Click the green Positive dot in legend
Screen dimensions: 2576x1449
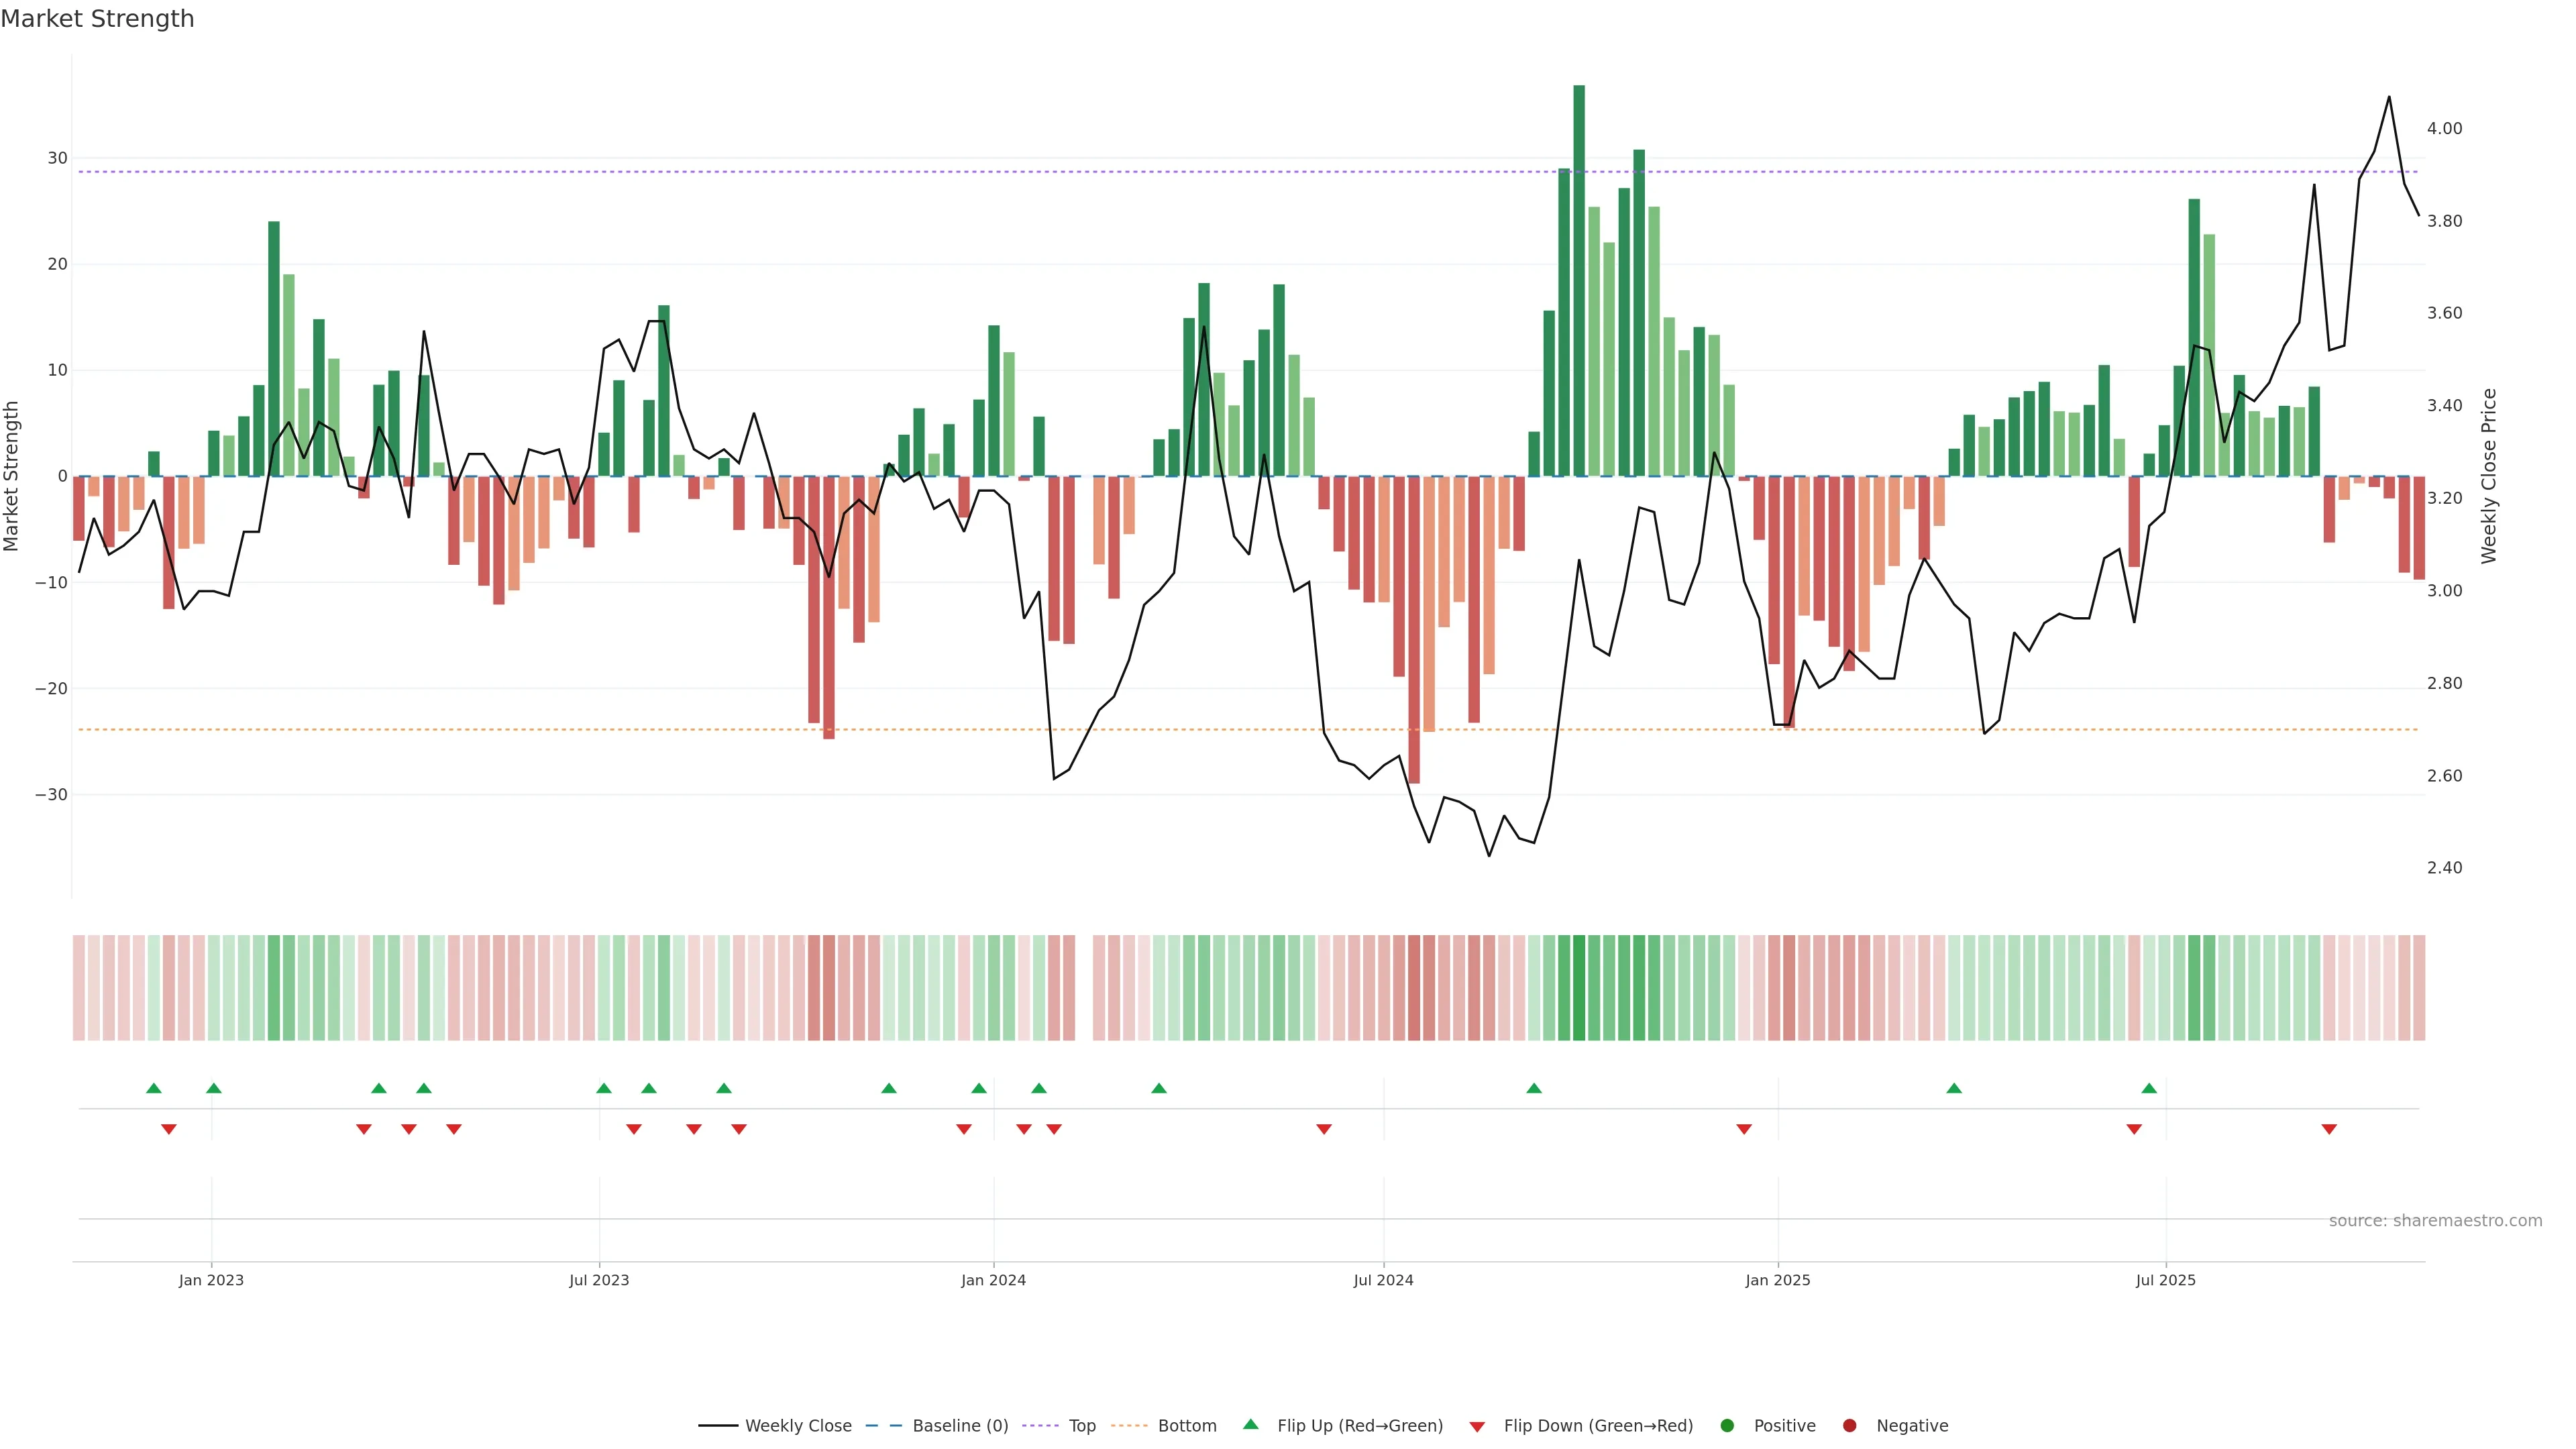coord(1727,1426)
